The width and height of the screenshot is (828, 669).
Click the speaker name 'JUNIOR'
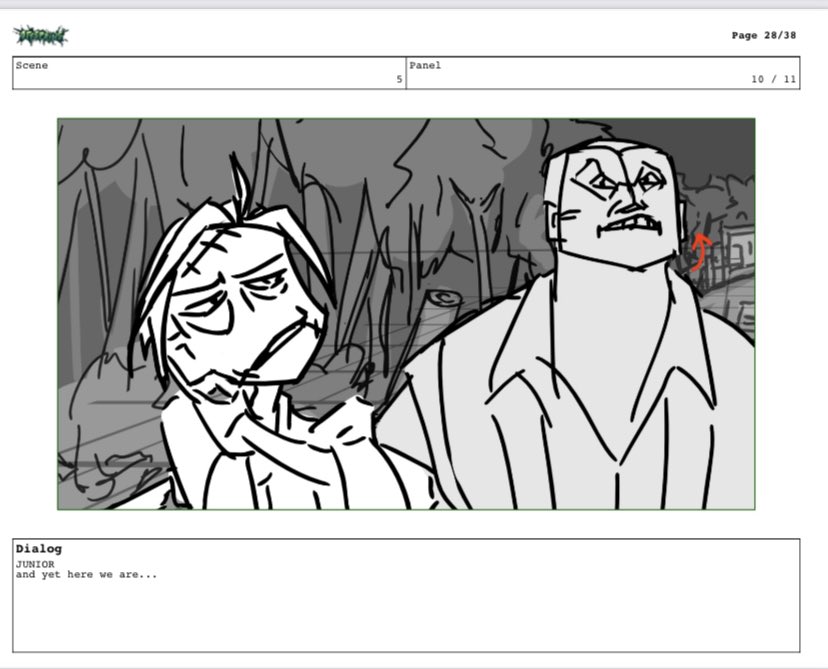(35, 564)
